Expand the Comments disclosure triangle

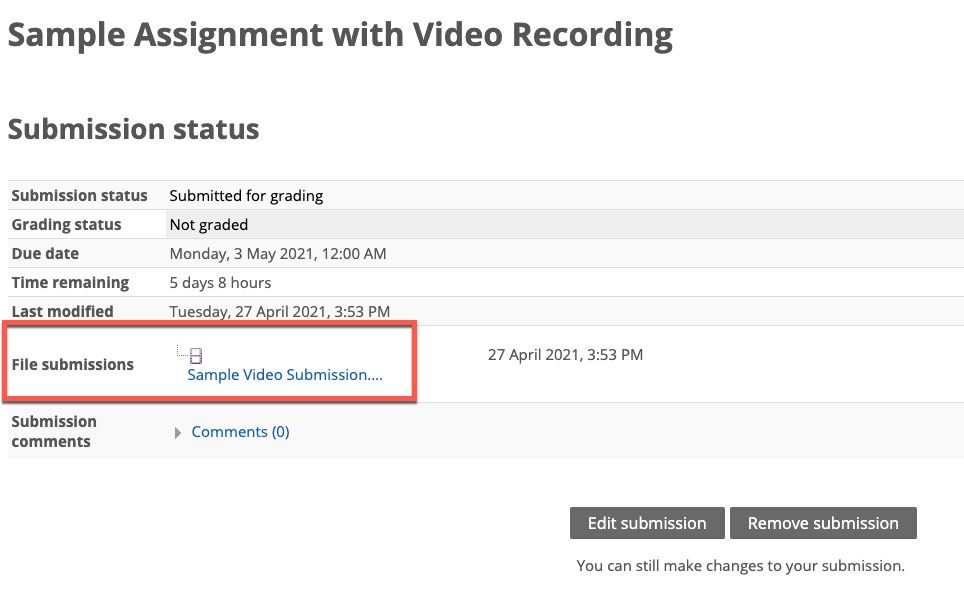pyautogui.click(x=178, y=433)
